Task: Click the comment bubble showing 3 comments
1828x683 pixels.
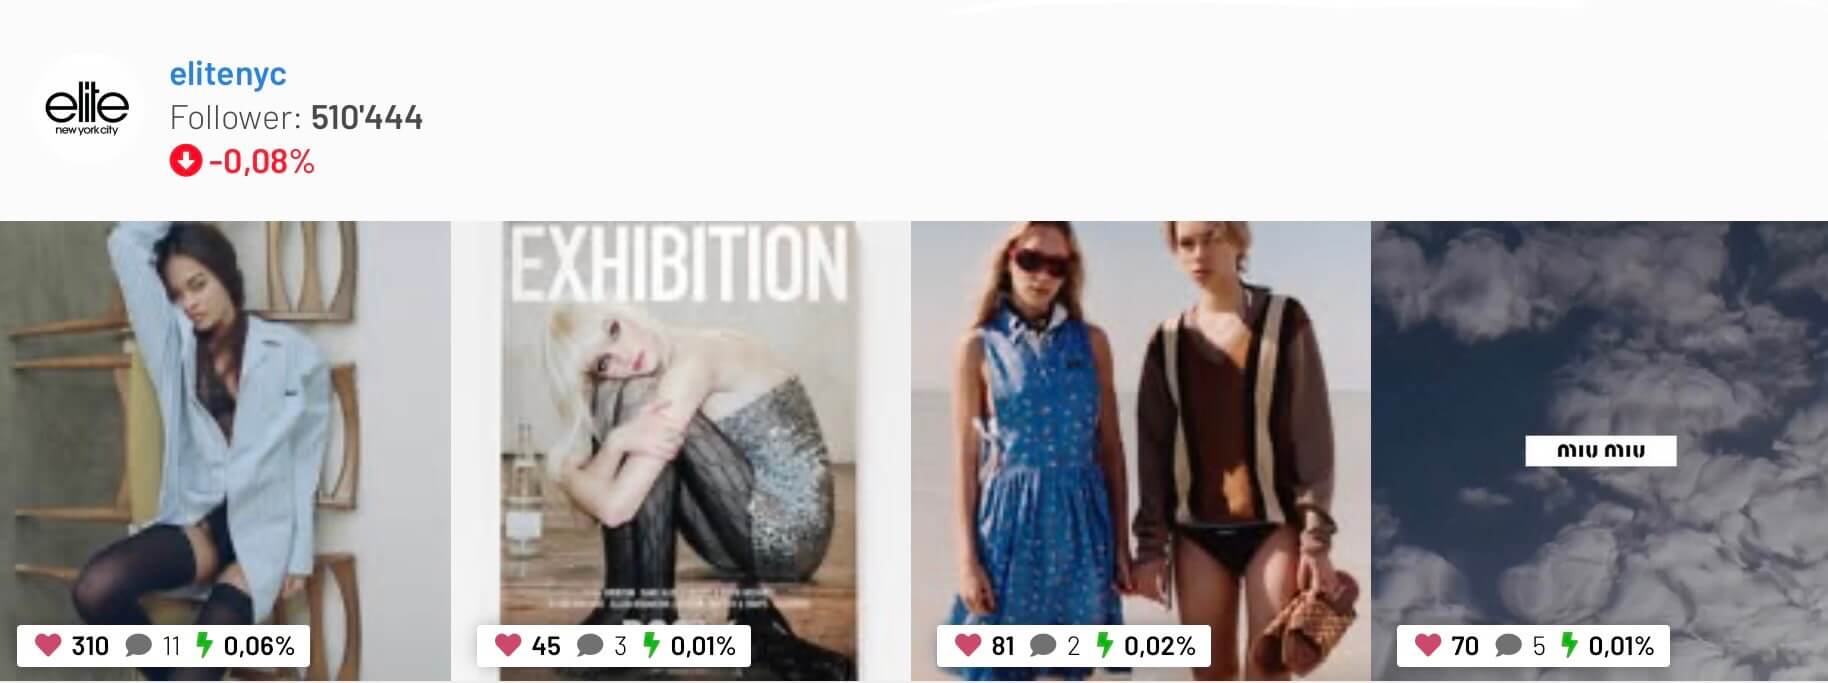Action: tap(590, 646)
